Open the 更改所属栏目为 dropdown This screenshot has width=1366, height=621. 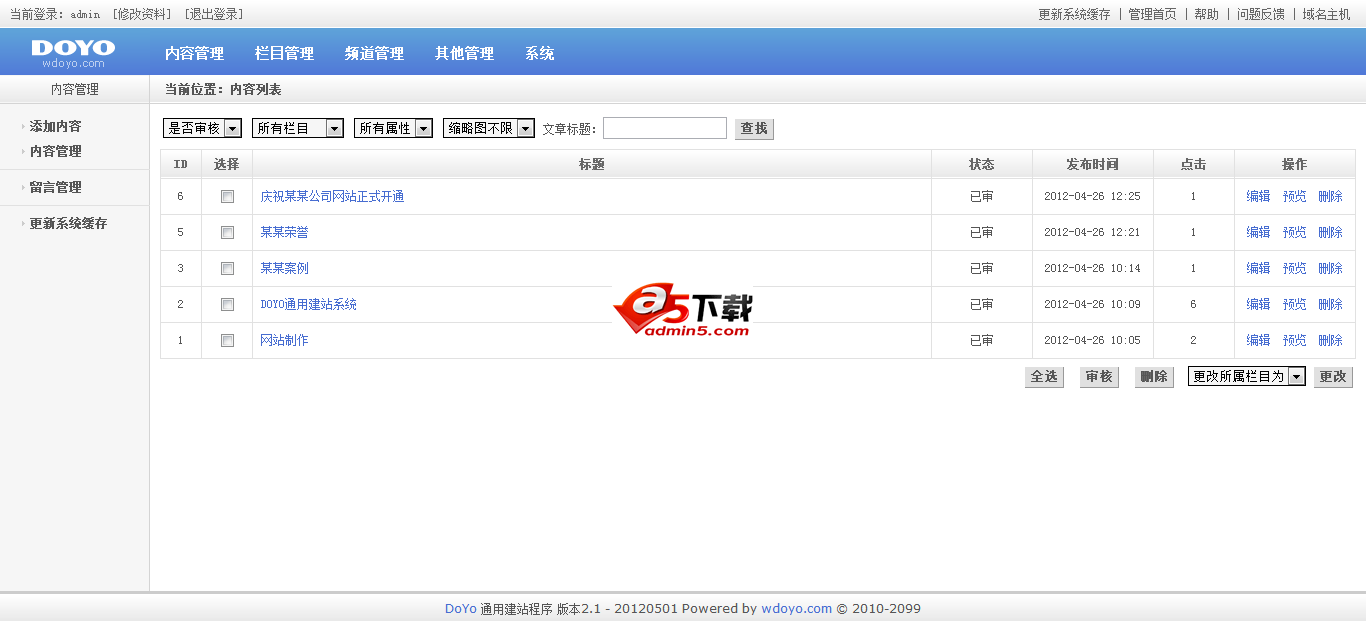(x=1247, y=376)
